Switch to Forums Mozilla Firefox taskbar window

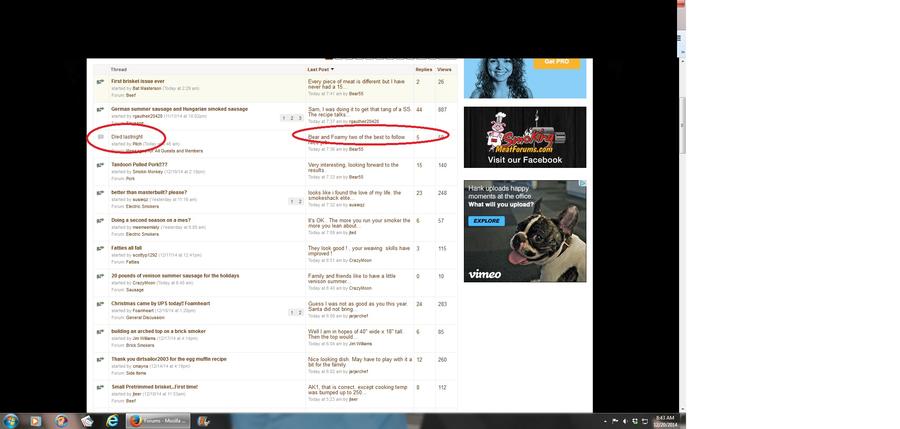click(158, 421)
